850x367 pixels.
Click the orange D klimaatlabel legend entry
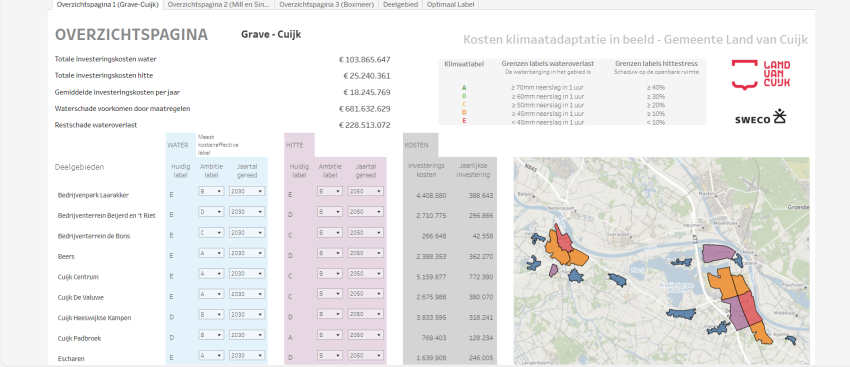pos(464,113)
